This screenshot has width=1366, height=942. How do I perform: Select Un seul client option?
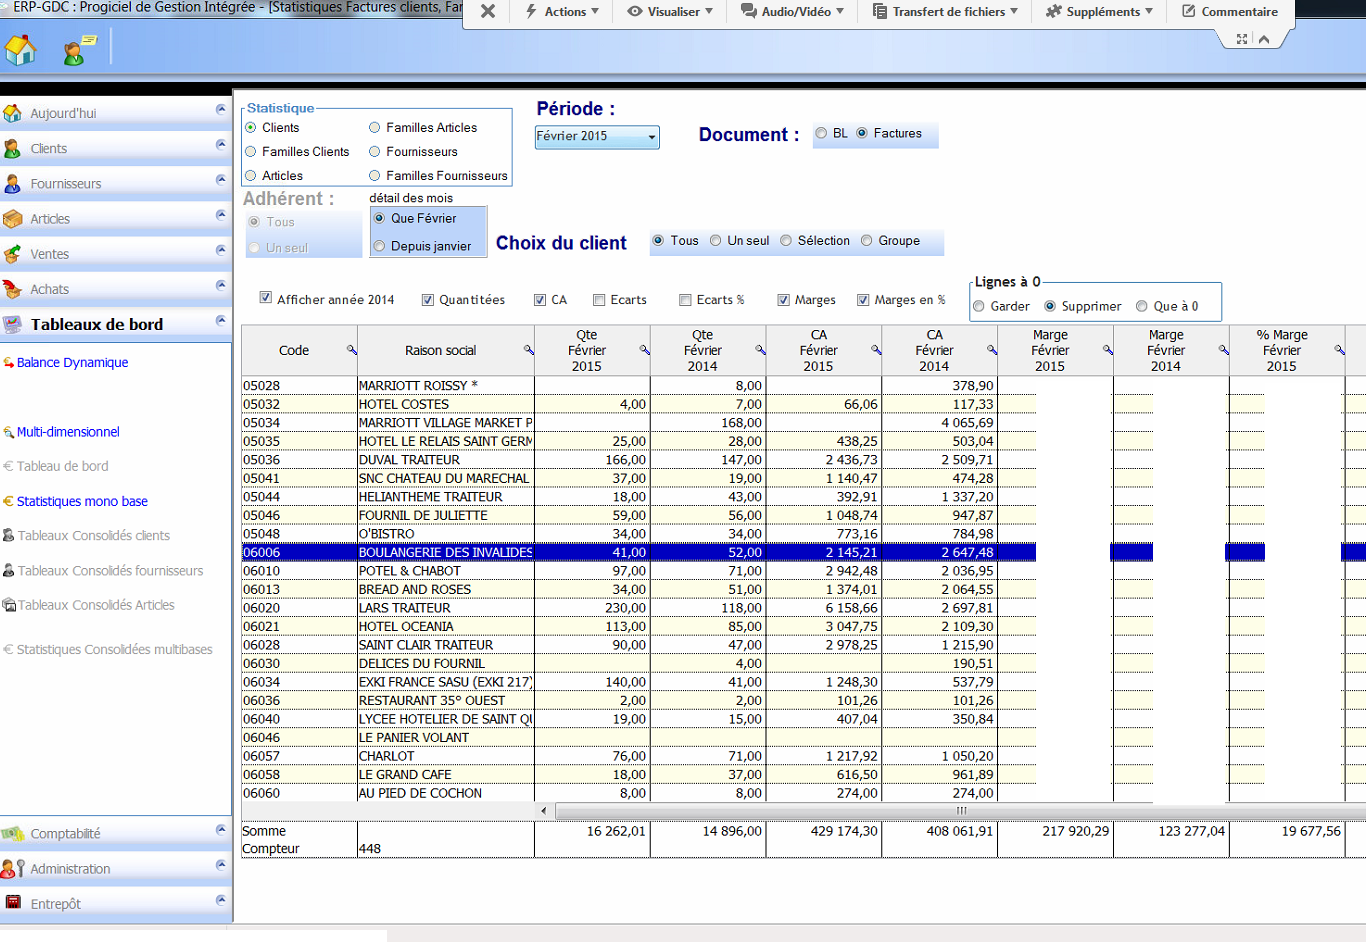[x=716, y=240]
